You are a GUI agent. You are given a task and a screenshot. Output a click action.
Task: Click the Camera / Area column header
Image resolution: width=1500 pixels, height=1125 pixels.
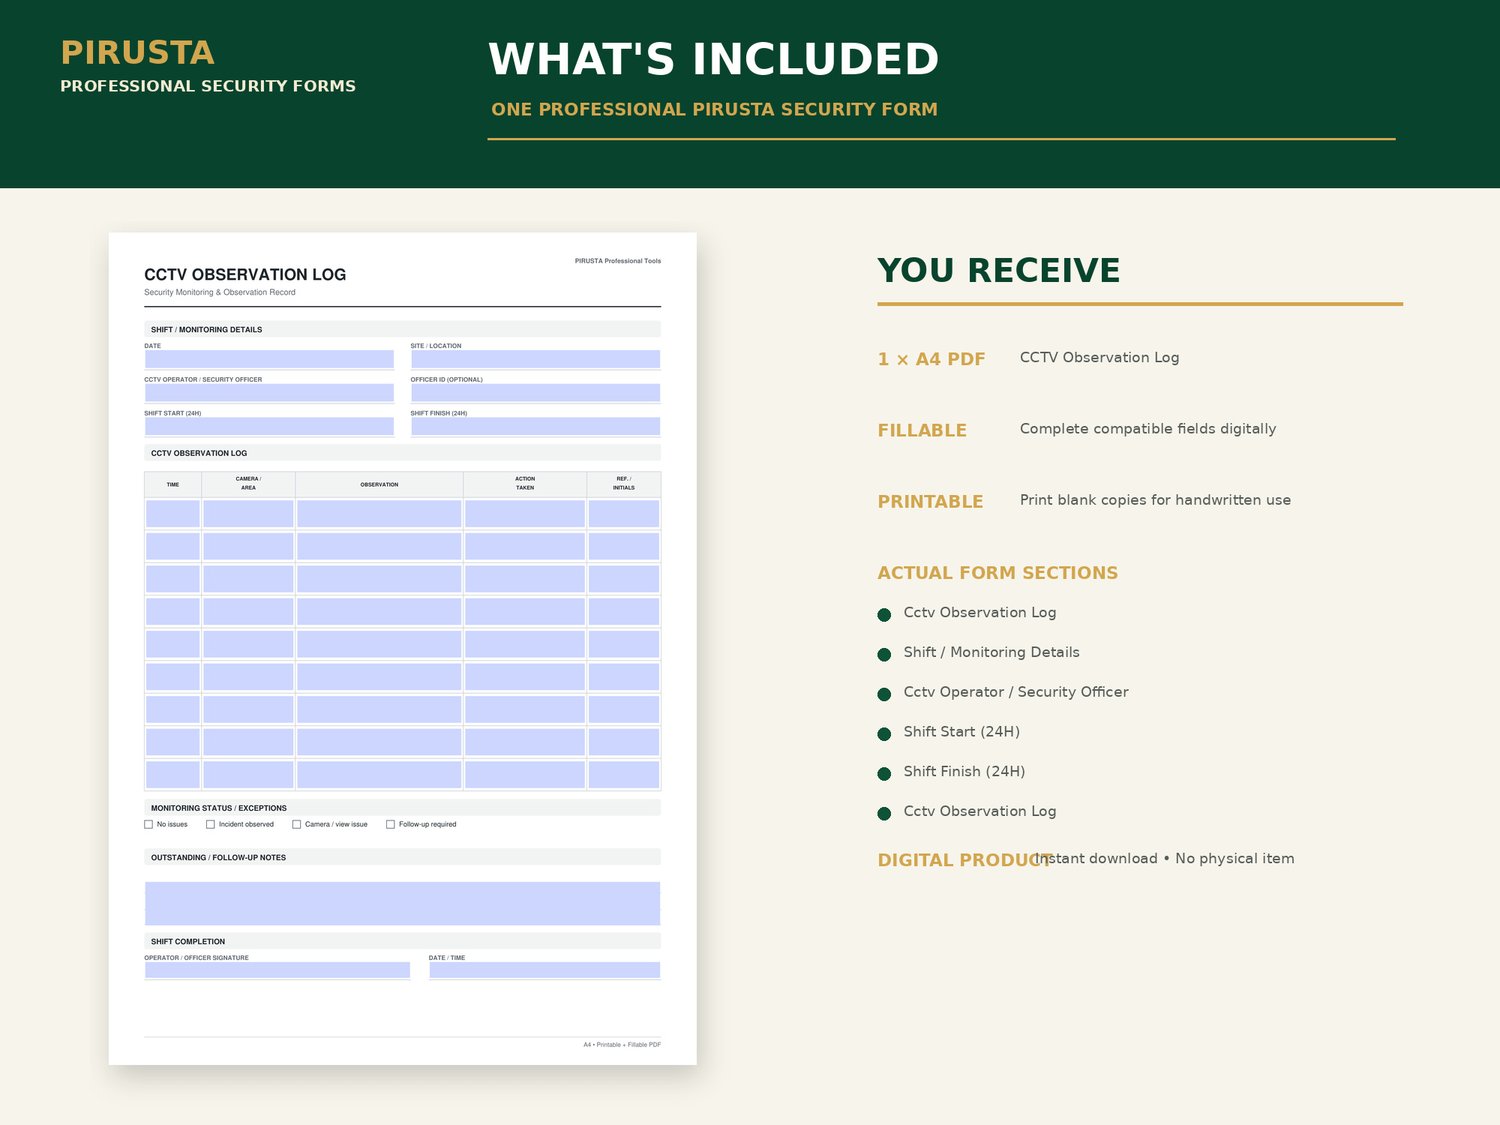click(x=248, y=484)
